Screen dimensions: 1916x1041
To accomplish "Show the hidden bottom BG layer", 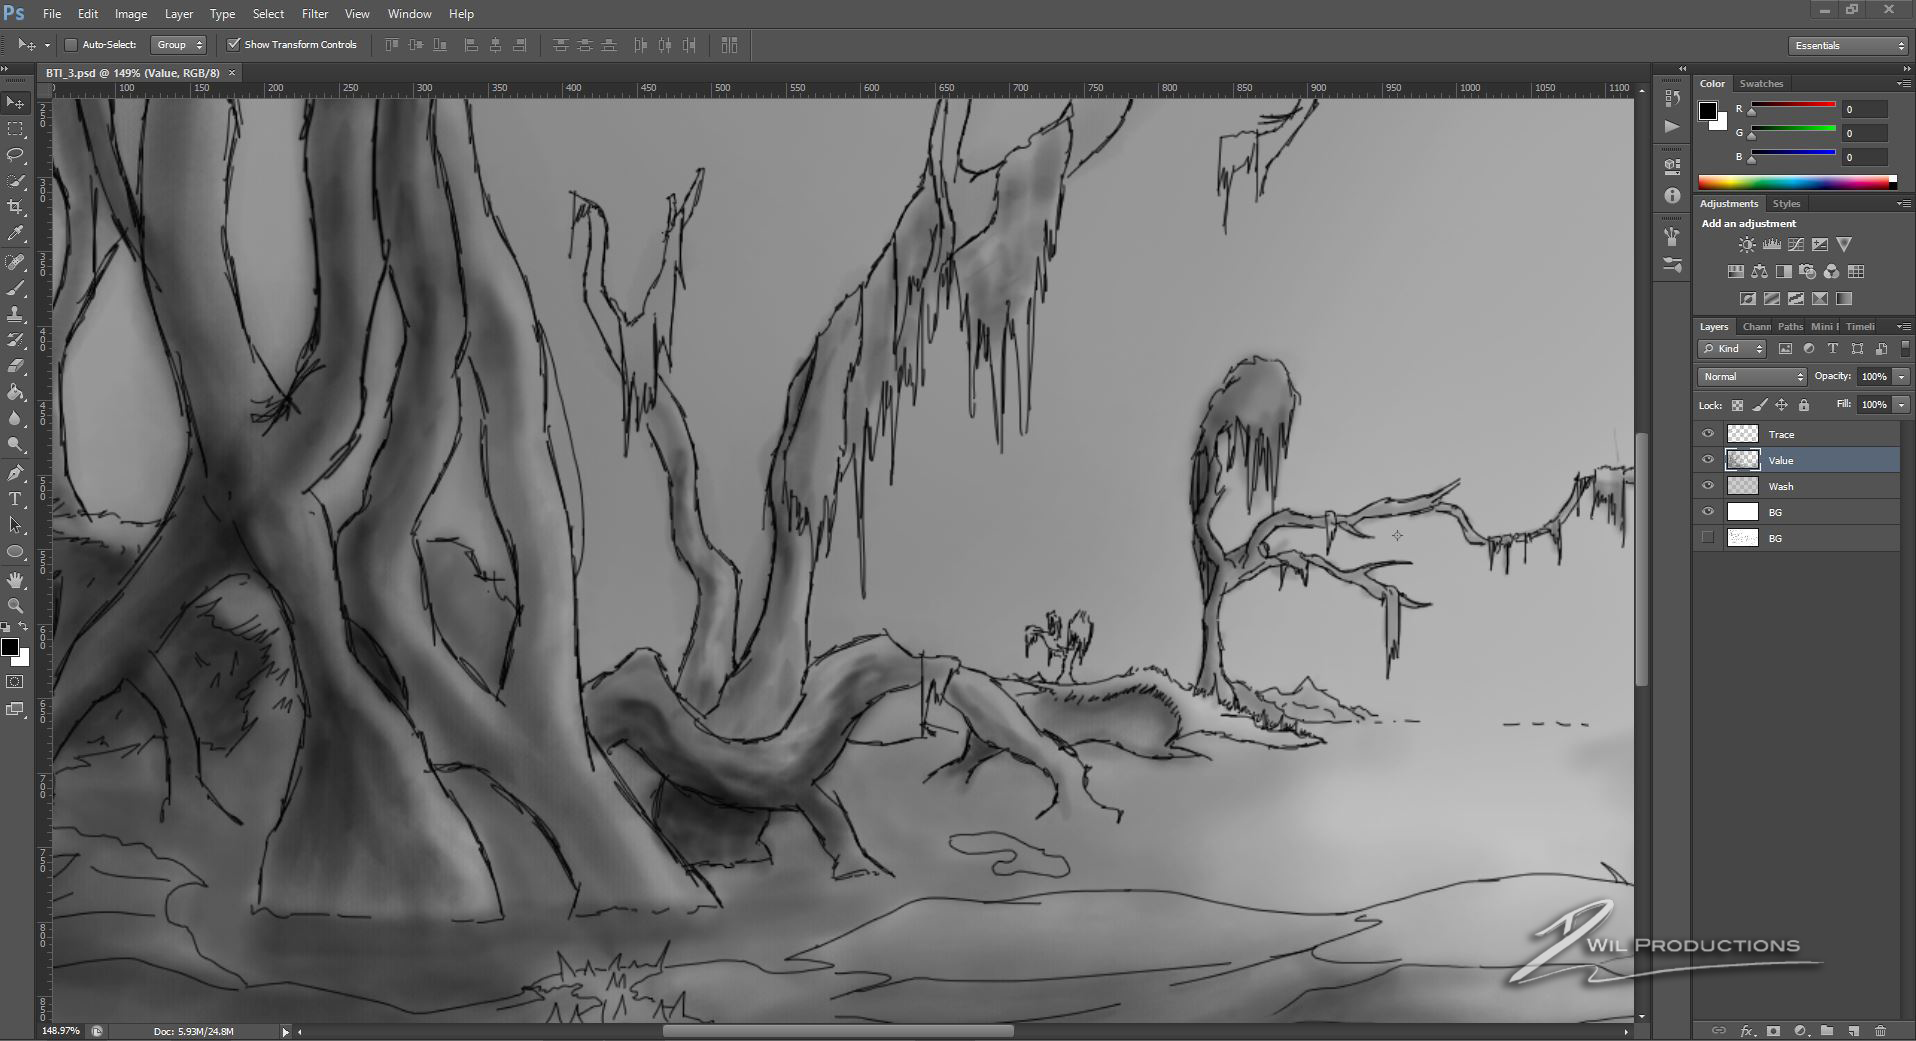I will tap(1708, 538).
